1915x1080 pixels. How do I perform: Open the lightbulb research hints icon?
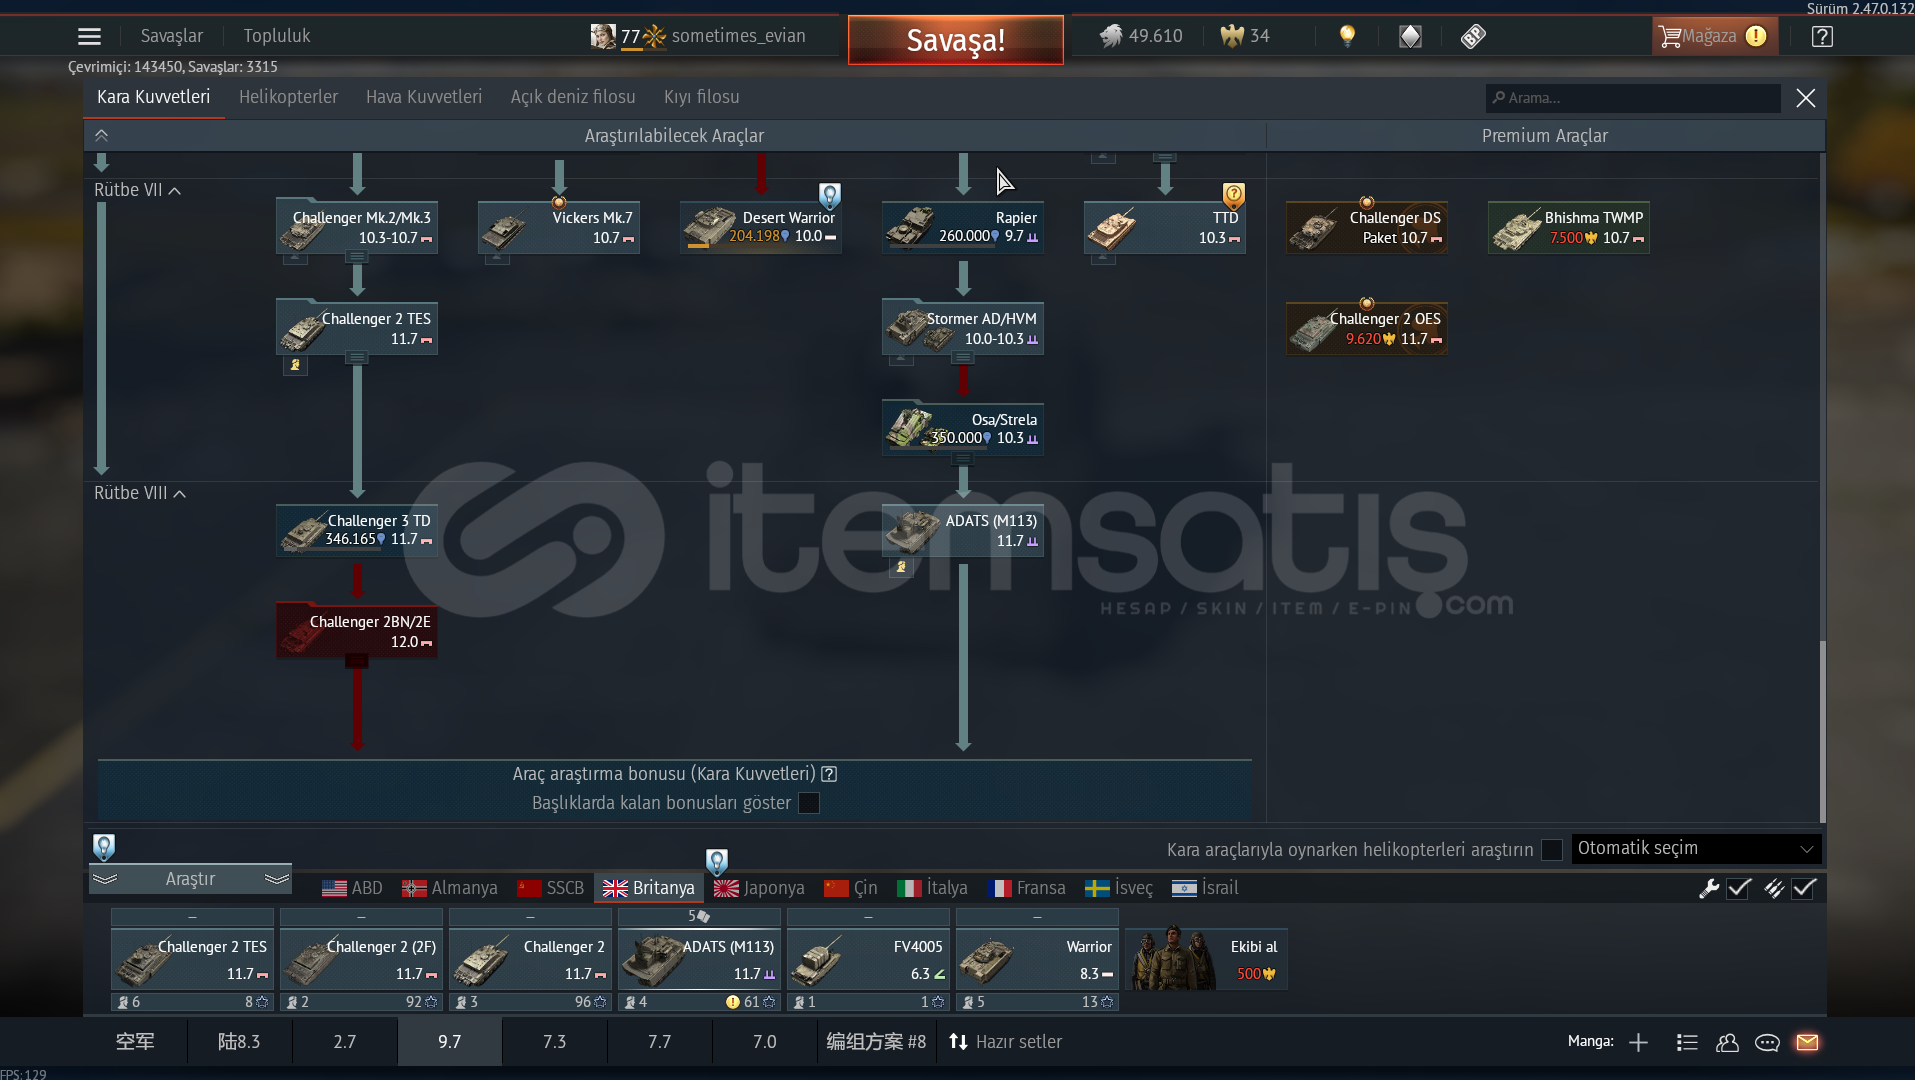(x=1347, y=37)
